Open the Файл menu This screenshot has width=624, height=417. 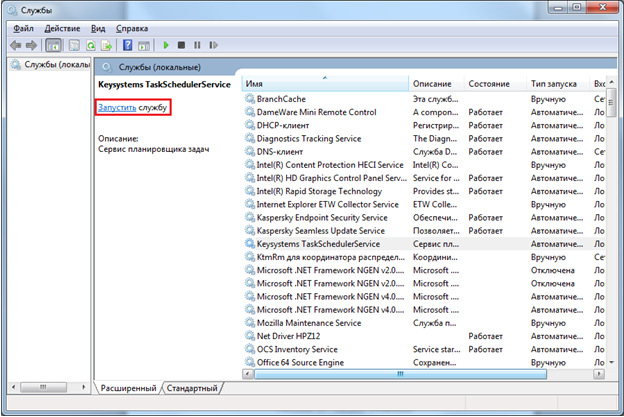point(23,29)
